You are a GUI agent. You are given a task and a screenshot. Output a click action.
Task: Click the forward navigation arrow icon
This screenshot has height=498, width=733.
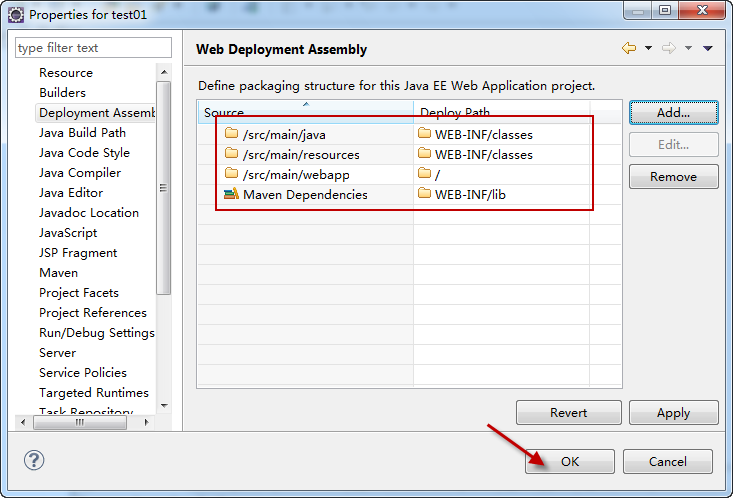coord(669,48)
